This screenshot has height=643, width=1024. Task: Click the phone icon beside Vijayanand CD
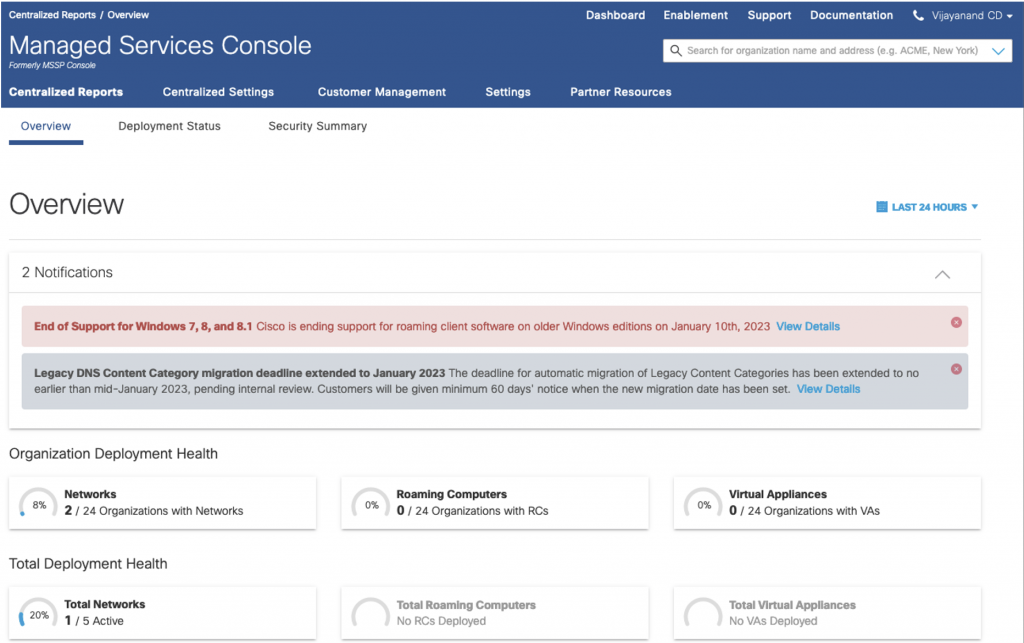tap(919, 16)
